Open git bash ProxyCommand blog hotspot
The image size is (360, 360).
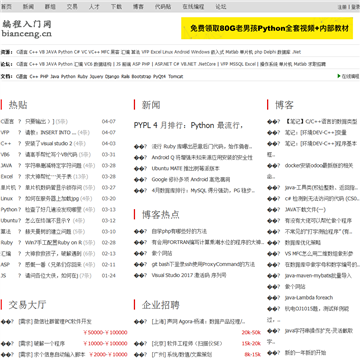coord(203,264)
